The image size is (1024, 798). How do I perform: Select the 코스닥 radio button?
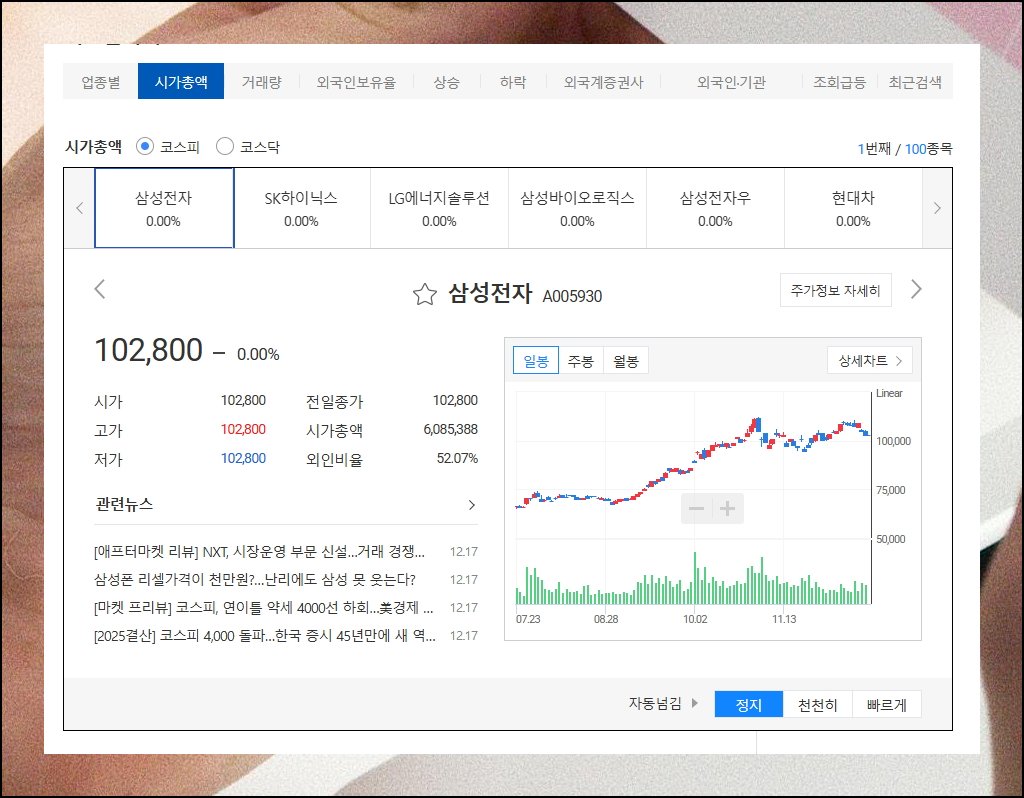[x=225, y=146]
